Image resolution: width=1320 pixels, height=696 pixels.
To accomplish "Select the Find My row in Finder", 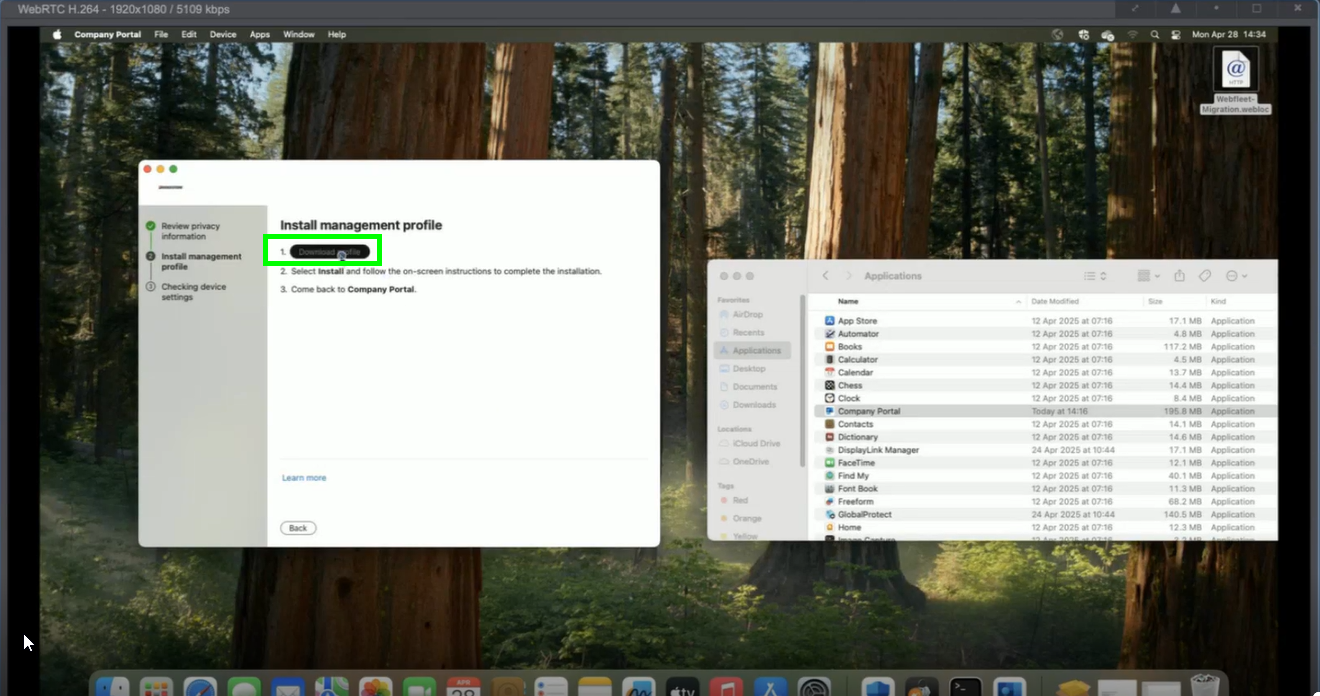I will [1044, 477].
